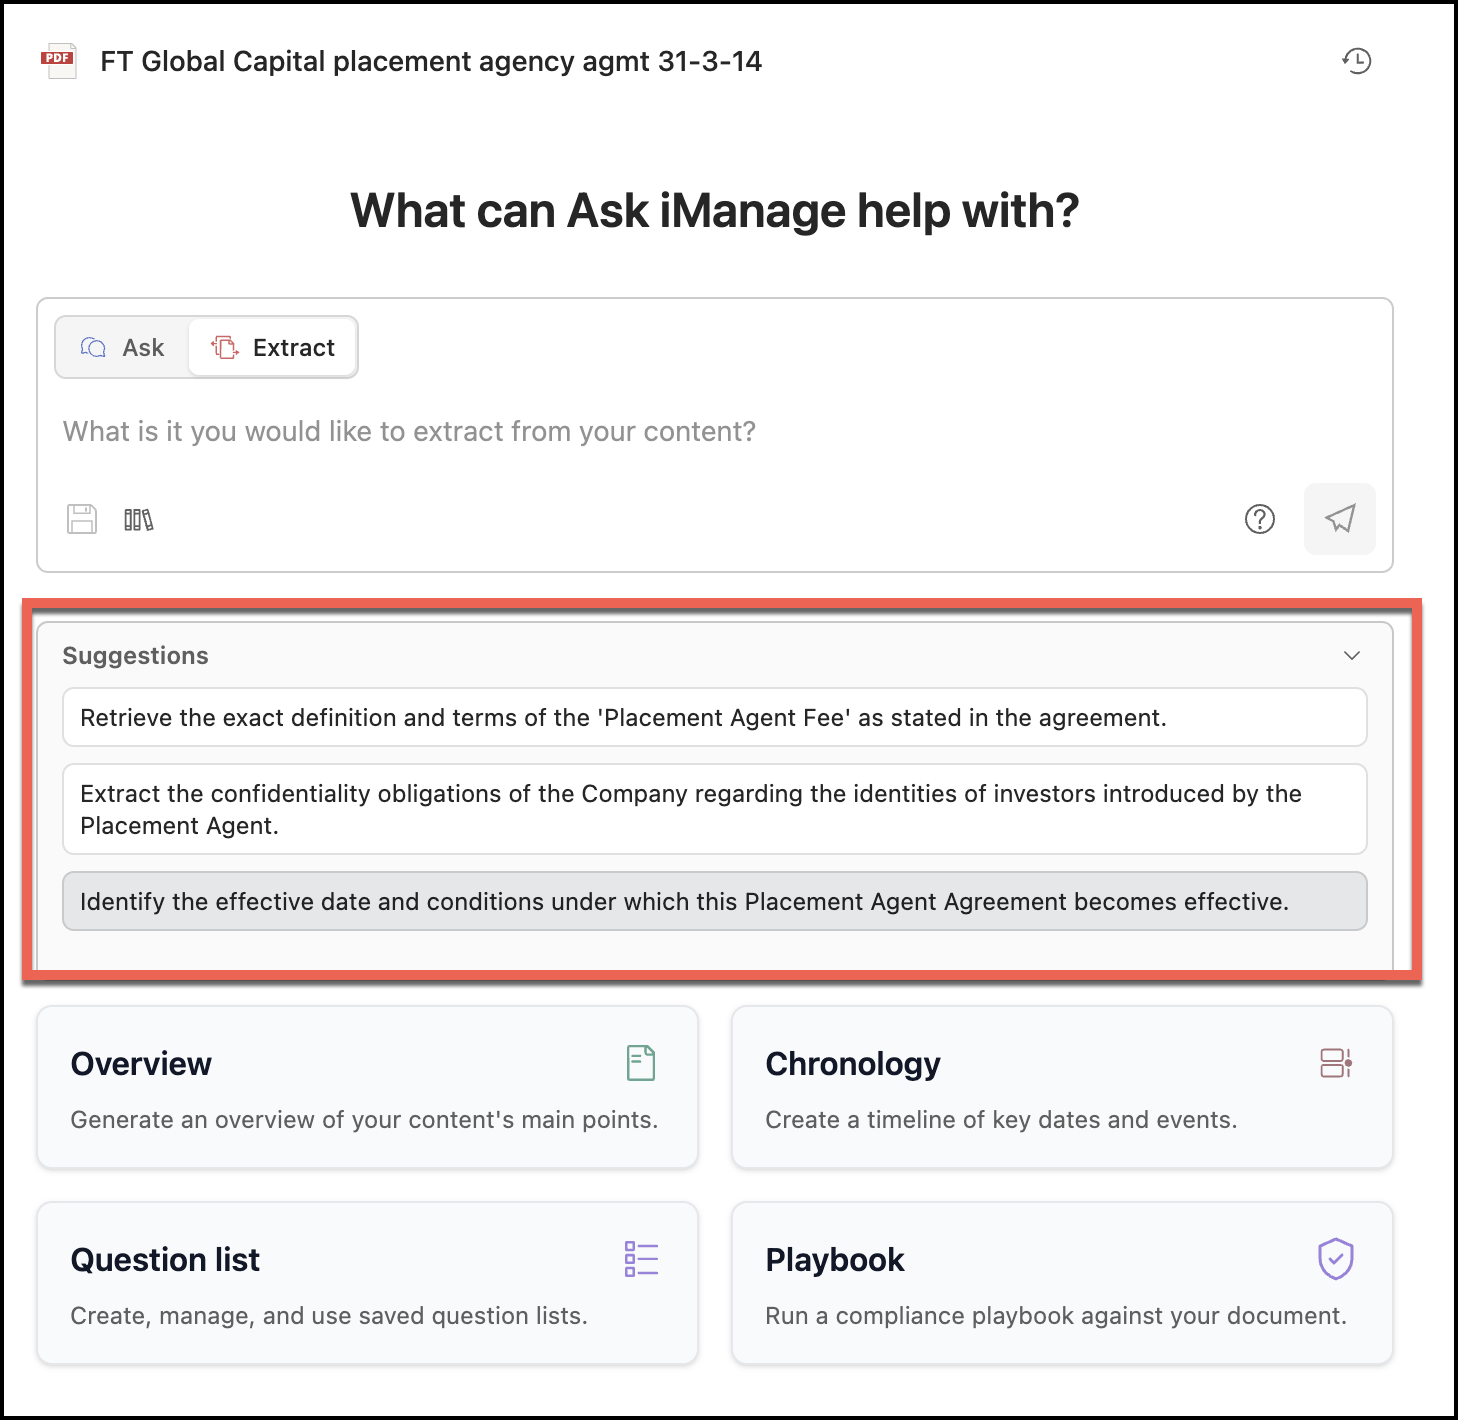
Task: Click the Chronology timeline icon
Action: click(x=1336, y=1063)
